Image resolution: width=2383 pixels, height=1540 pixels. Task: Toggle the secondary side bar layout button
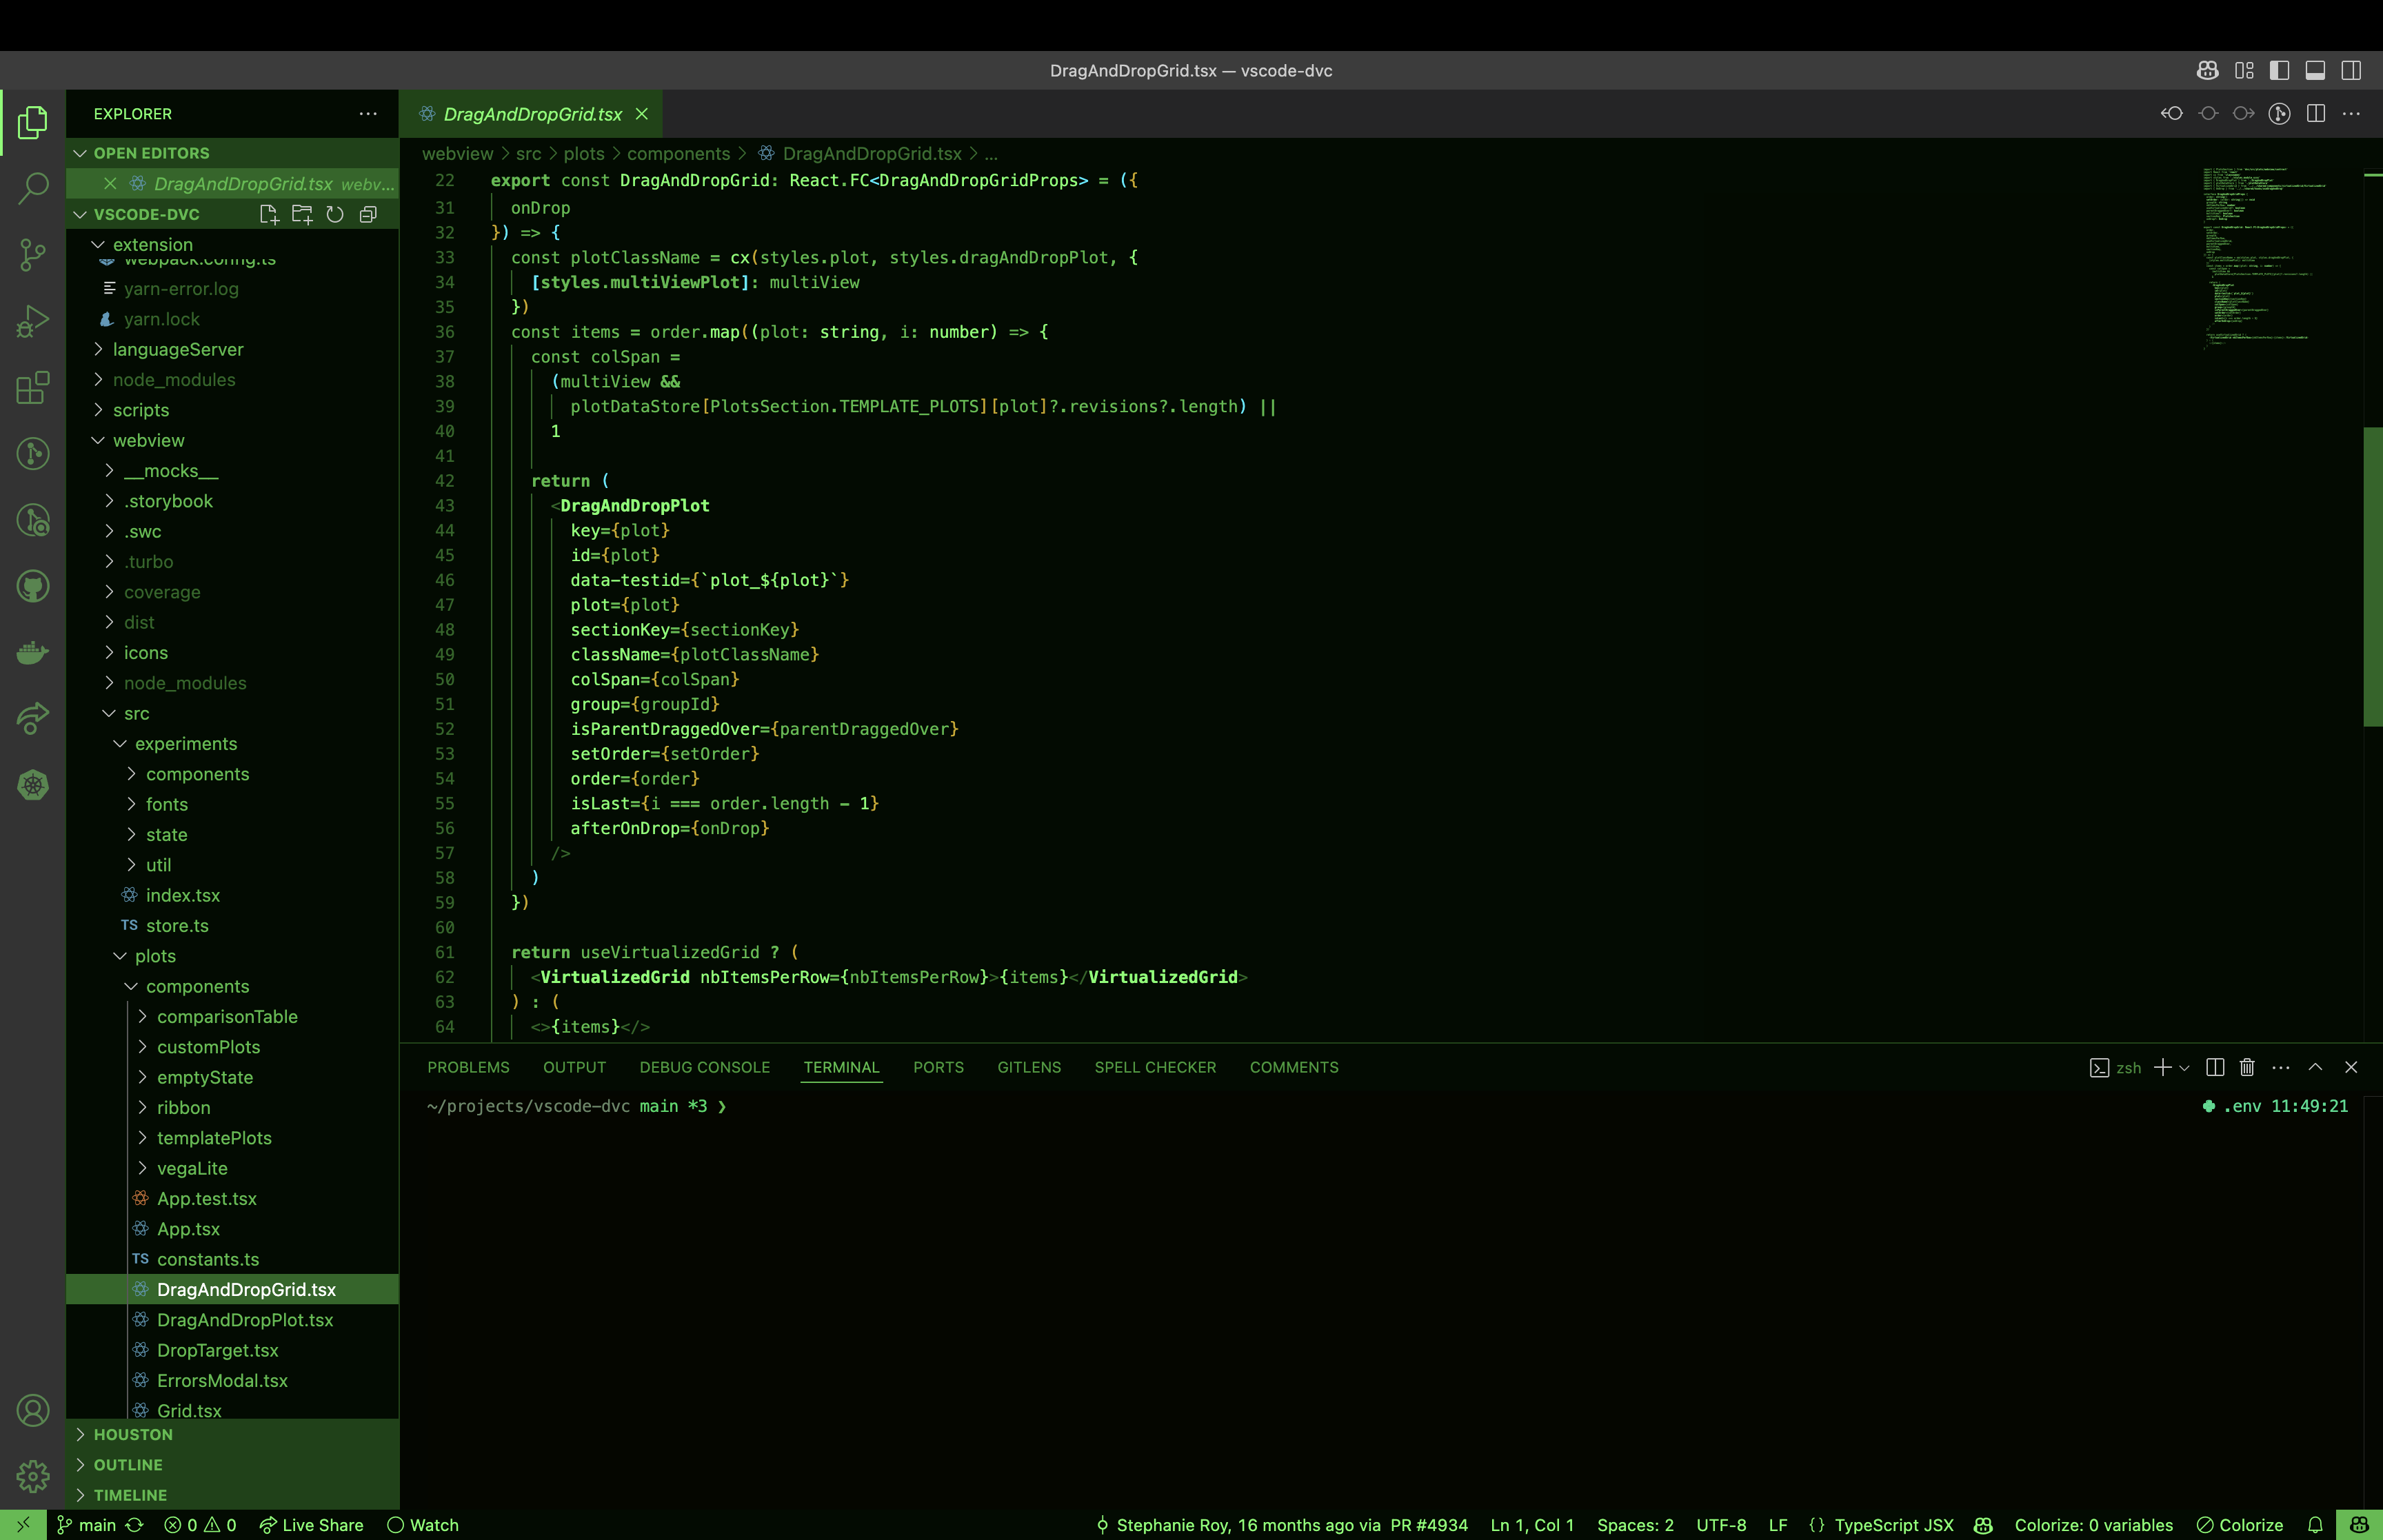(x=2351, y=70)
